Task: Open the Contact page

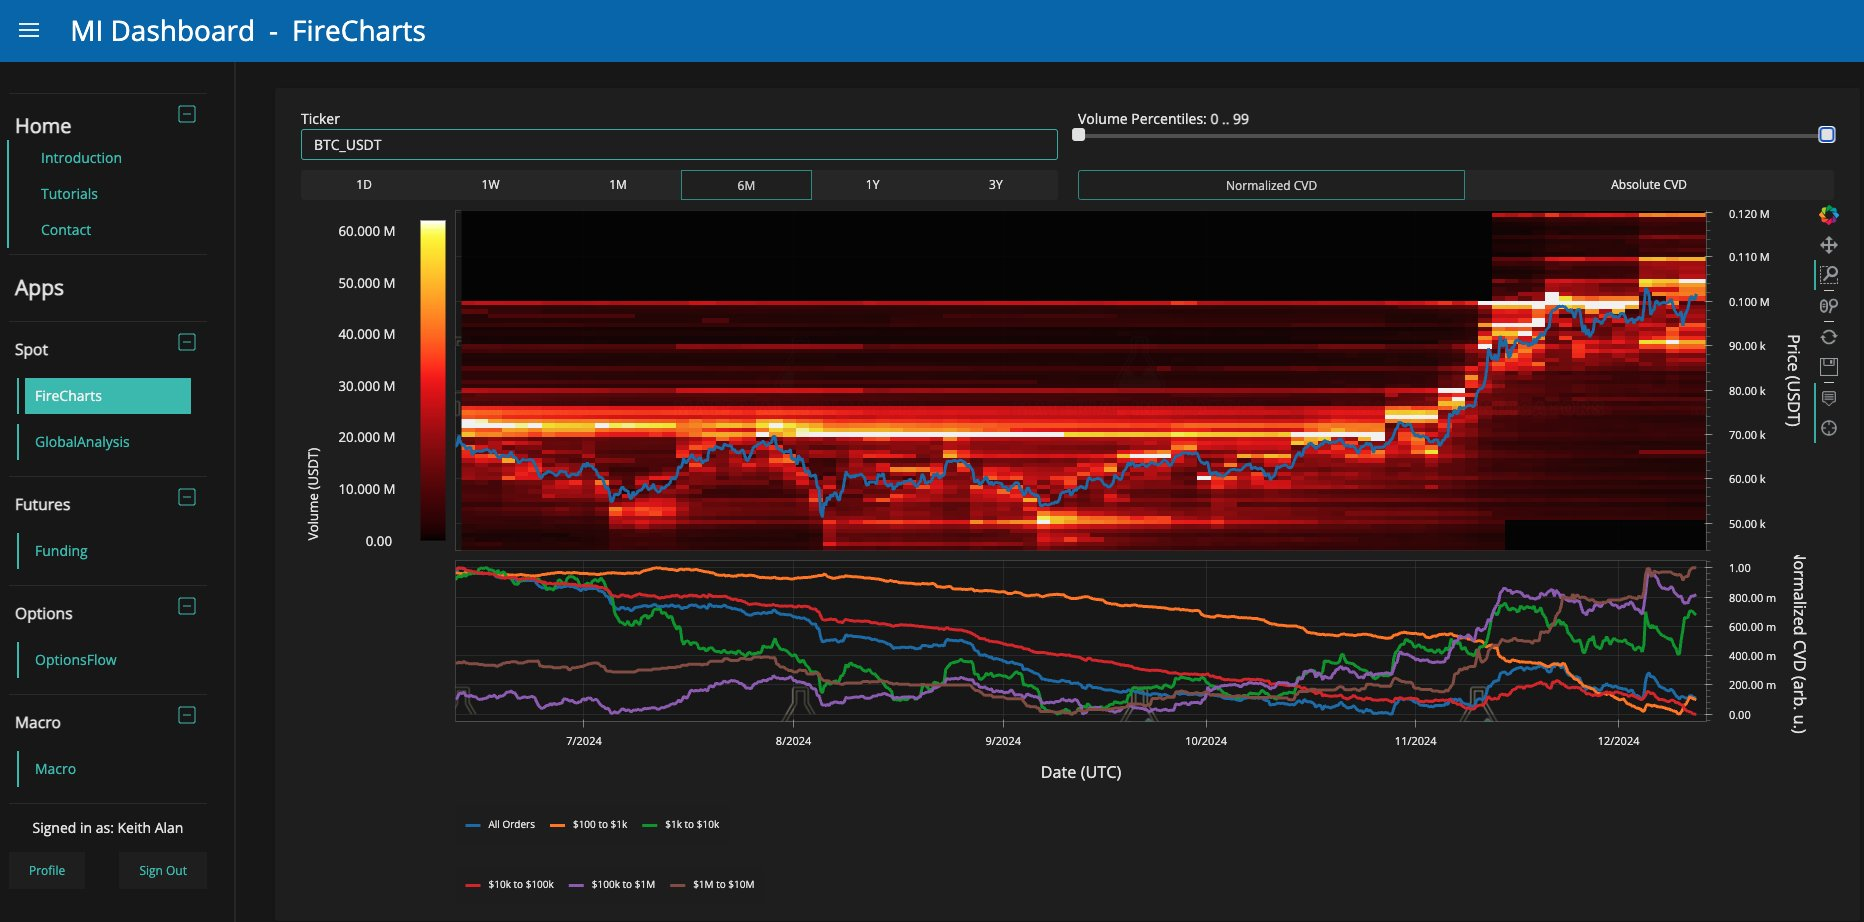Action: pyautogui.click(x=66, y=230)
